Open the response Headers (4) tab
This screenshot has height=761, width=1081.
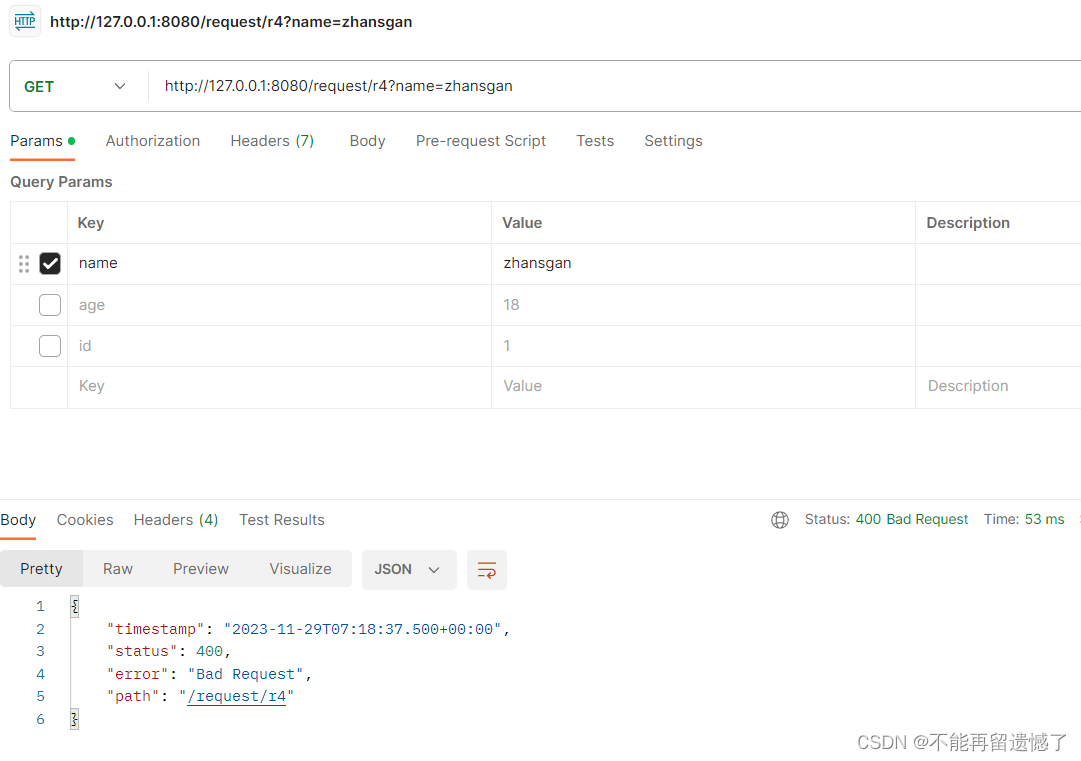[x=176, y=520]
